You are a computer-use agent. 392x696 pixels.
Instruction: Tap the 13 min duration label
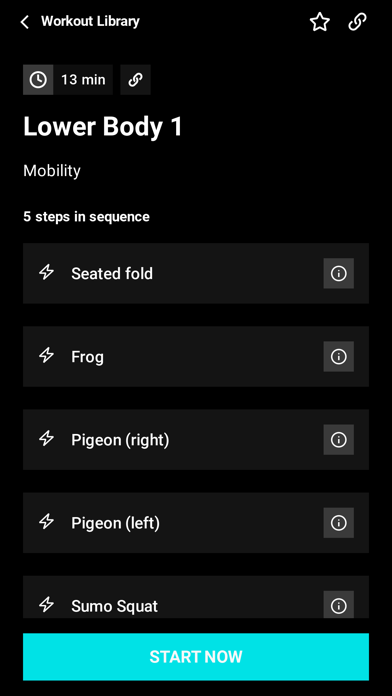coord(83,80)
